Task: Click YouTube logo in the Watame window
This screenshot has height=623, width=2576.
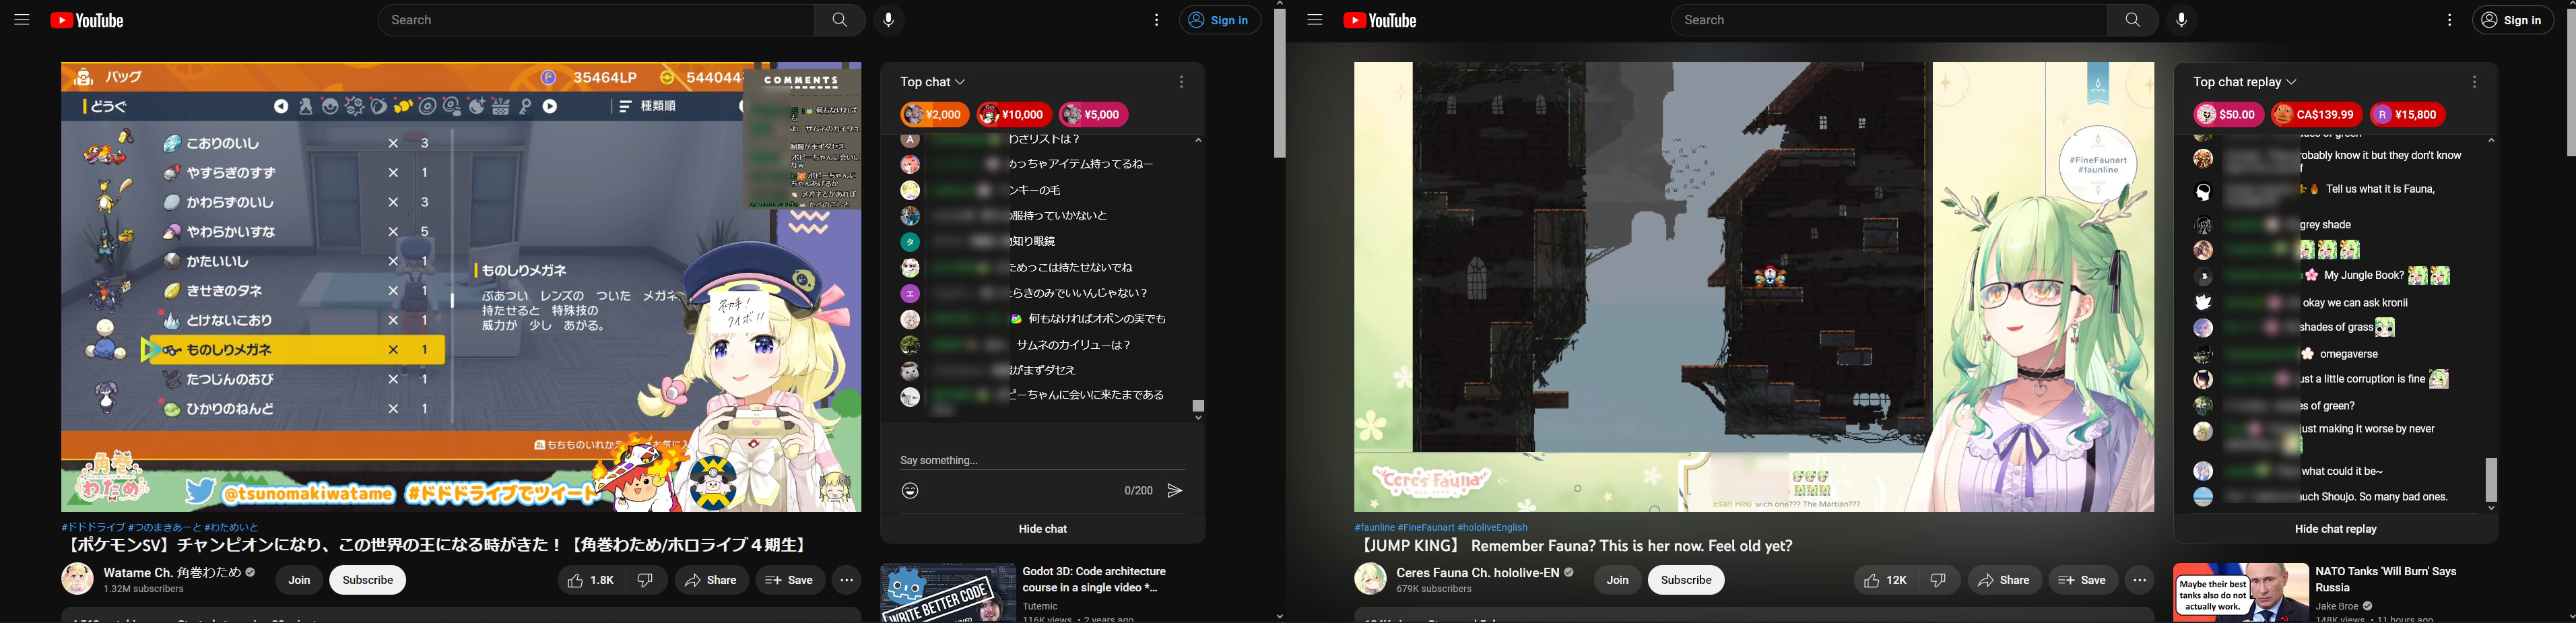Action: 87,20
